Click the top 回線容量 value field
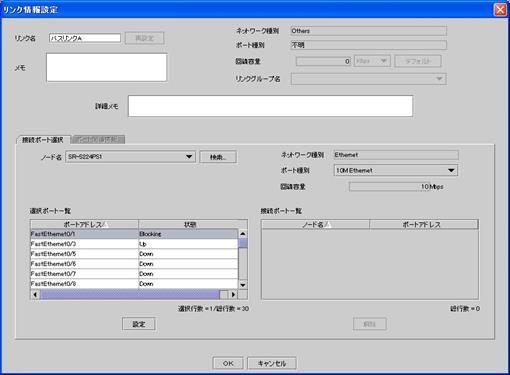This screenshot has height=375, width=510. [323, 61]
